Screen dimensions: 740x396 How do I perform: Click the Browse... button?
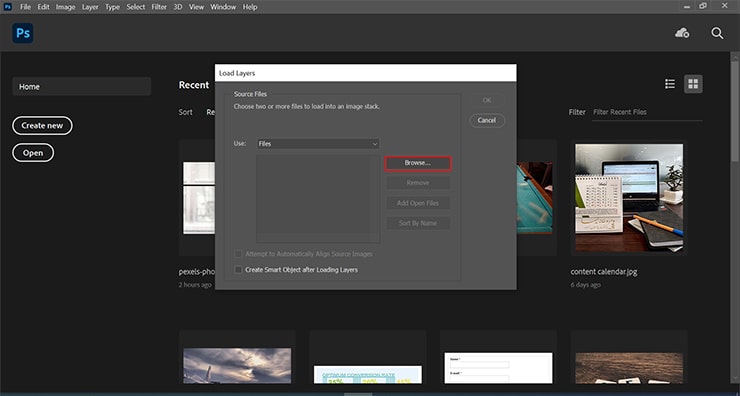[x=418, y=163]
